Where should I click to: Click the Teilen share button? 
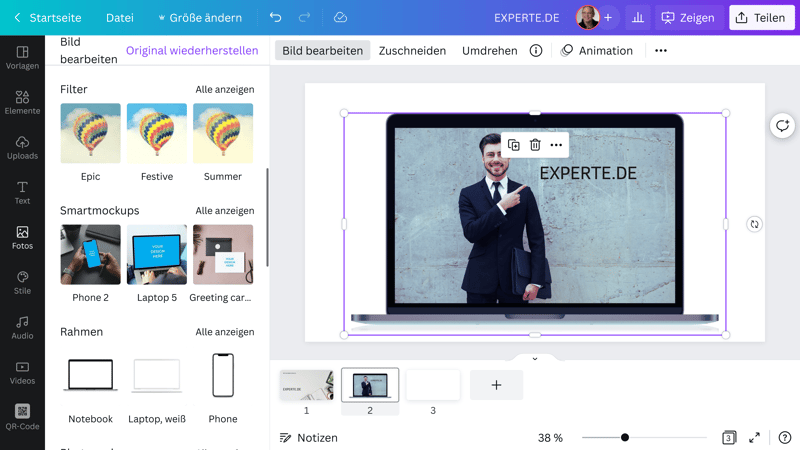[762, 17]
